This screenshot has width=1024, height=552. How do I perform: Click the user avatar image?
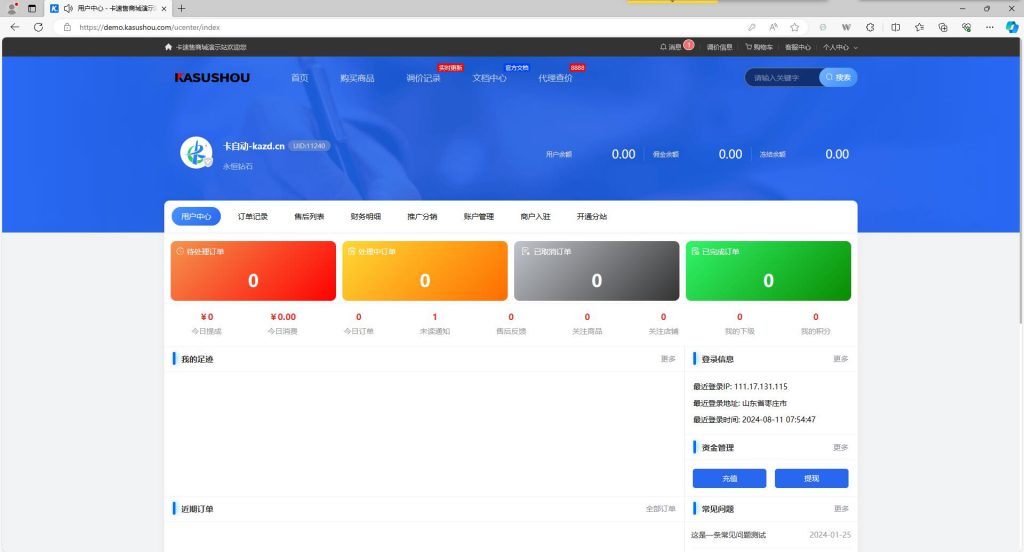pos(195,152)
